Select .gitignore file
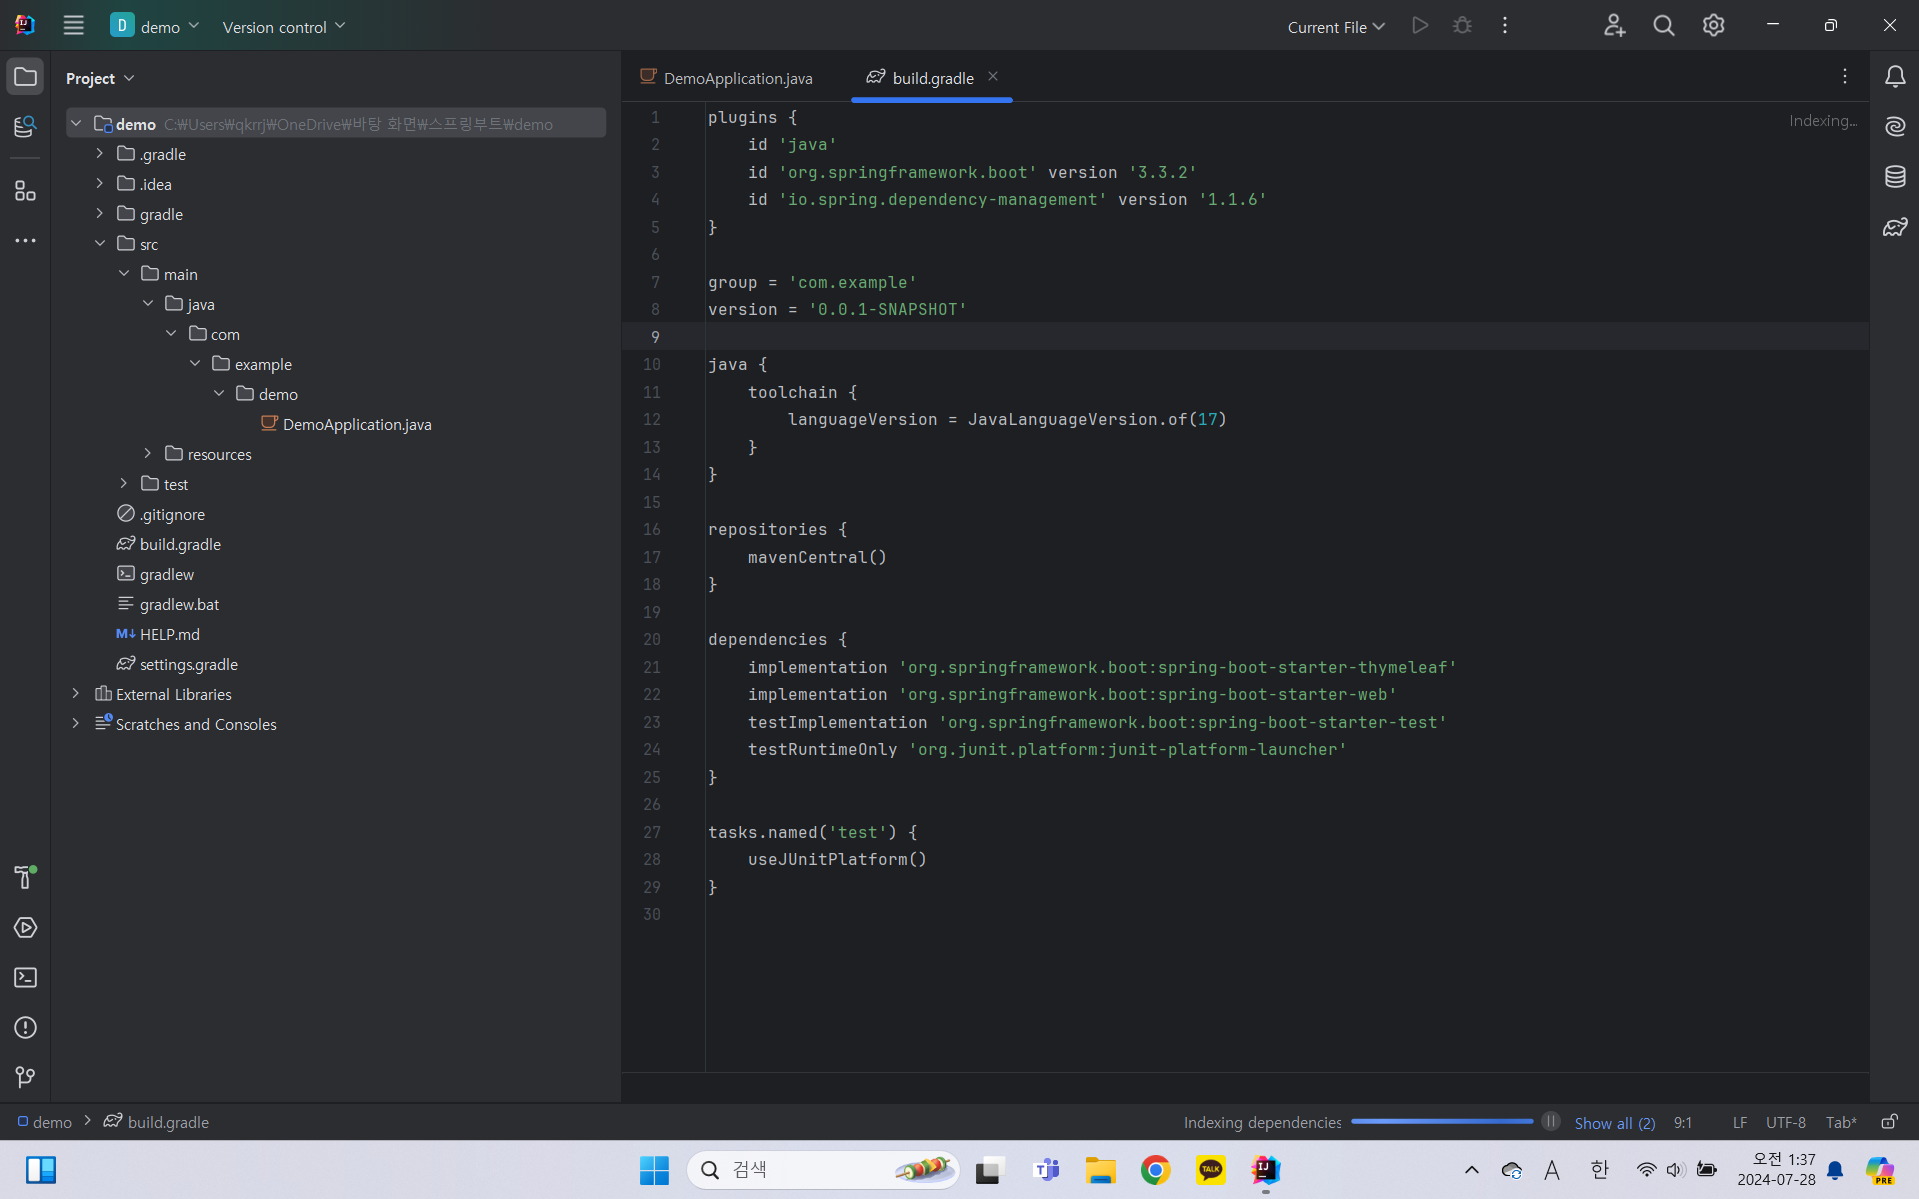Viewport: 1919px width, 1199px height. [x=161, y=514]
